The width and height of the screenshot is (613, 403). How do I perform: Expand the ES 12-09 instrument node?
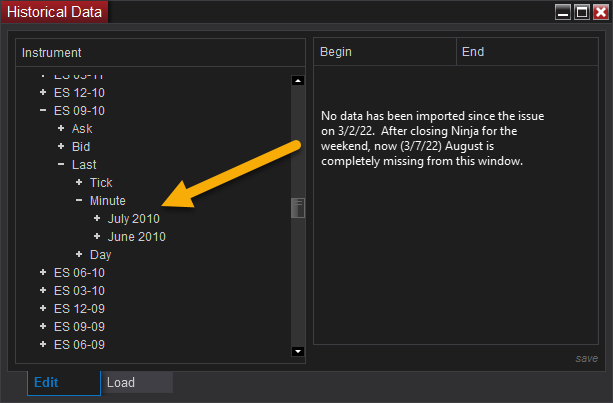tap(43, 308)
